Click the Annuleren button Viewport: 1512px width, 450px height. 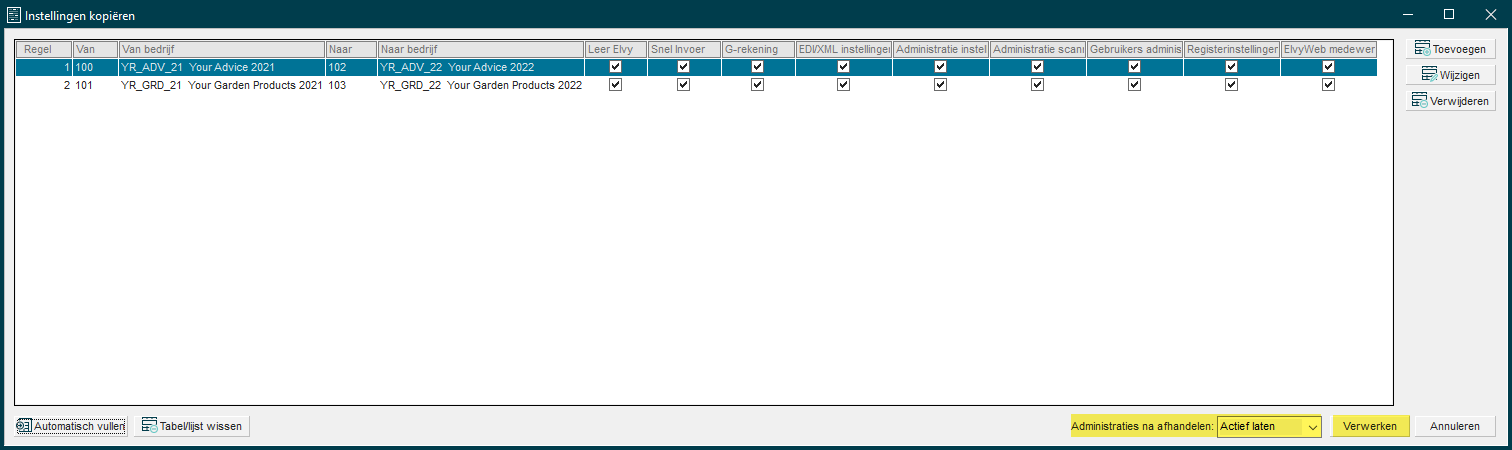(1455, 426)
